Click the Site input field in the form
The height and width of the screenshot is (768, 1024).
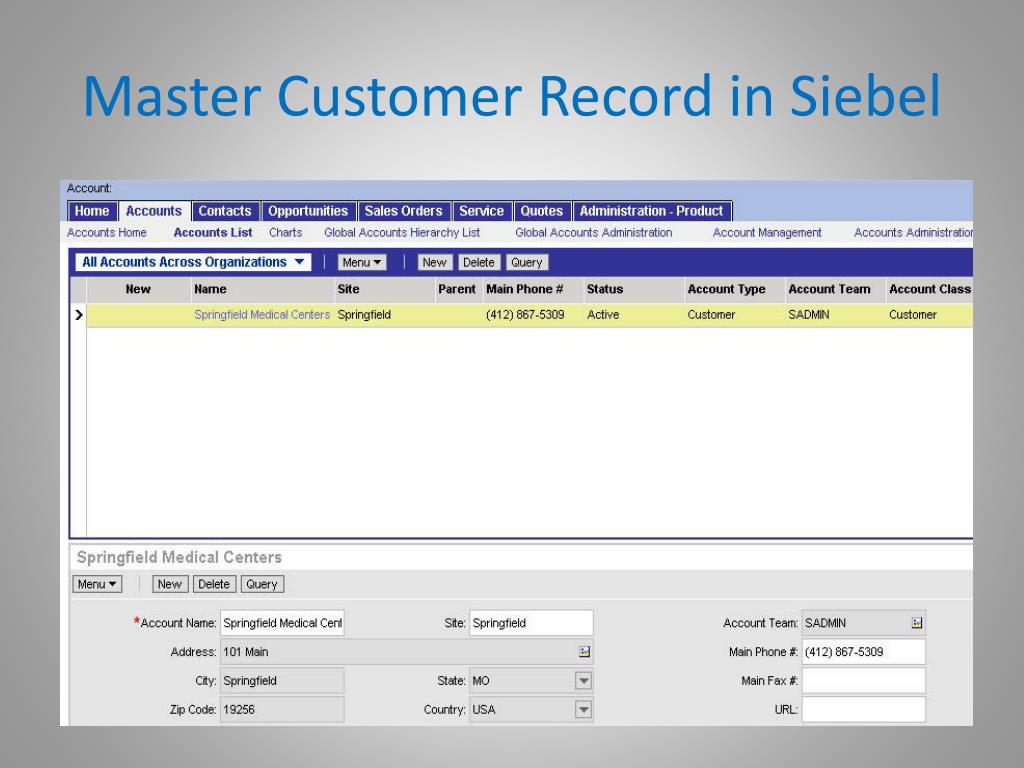[531, 623]
